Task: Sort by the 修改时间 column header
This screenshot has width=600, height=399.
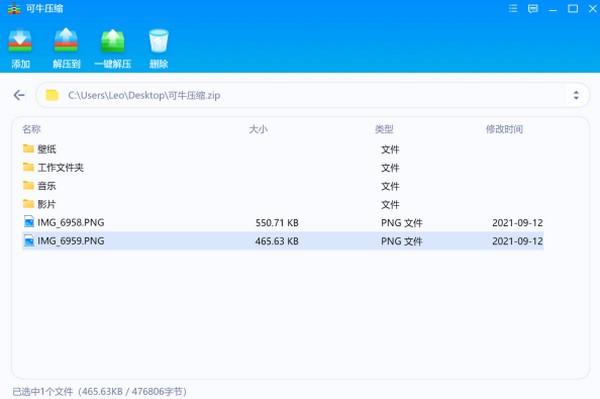Action: click(504, 129)
